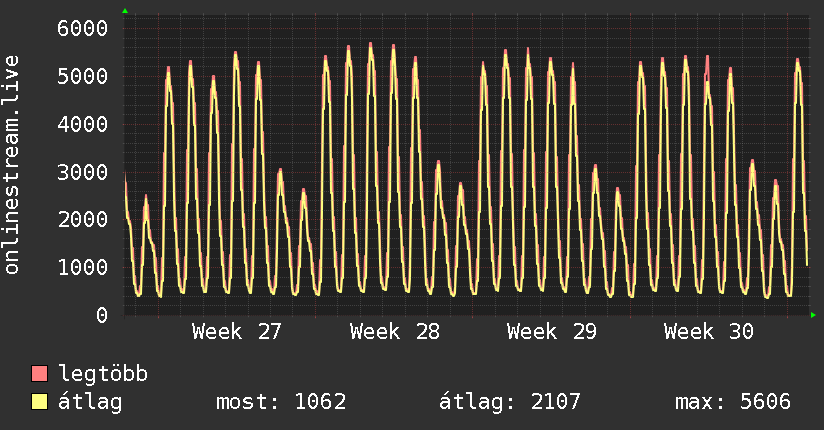The width and height of the screenshot is (824, 430).
Task: Select the Week 29 axis label
Action: click(x=552, y=332)
